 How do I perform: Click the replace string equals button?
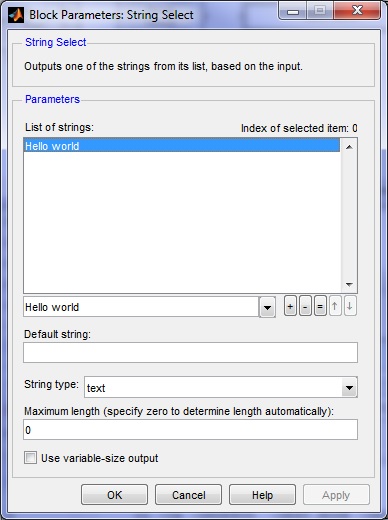[x=320, y=306]
